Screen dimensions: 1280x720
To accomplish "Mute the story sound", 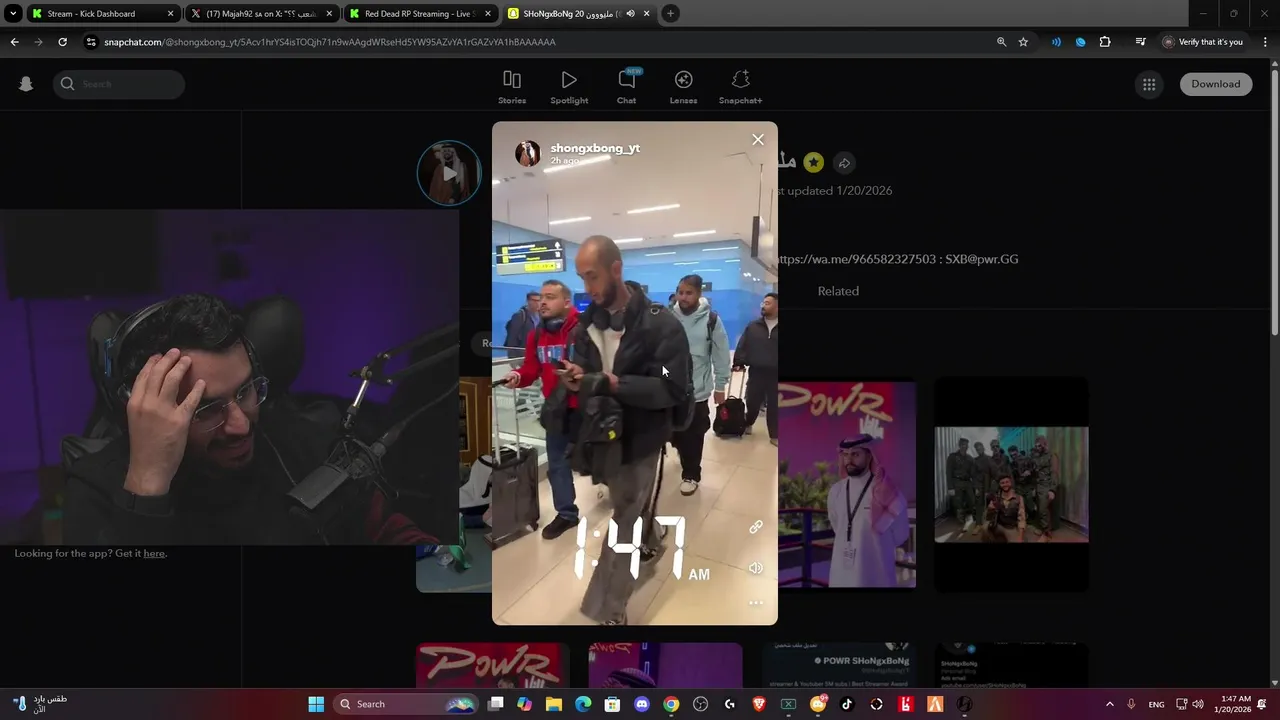I will pyautogui.click(x=756, y=568).
